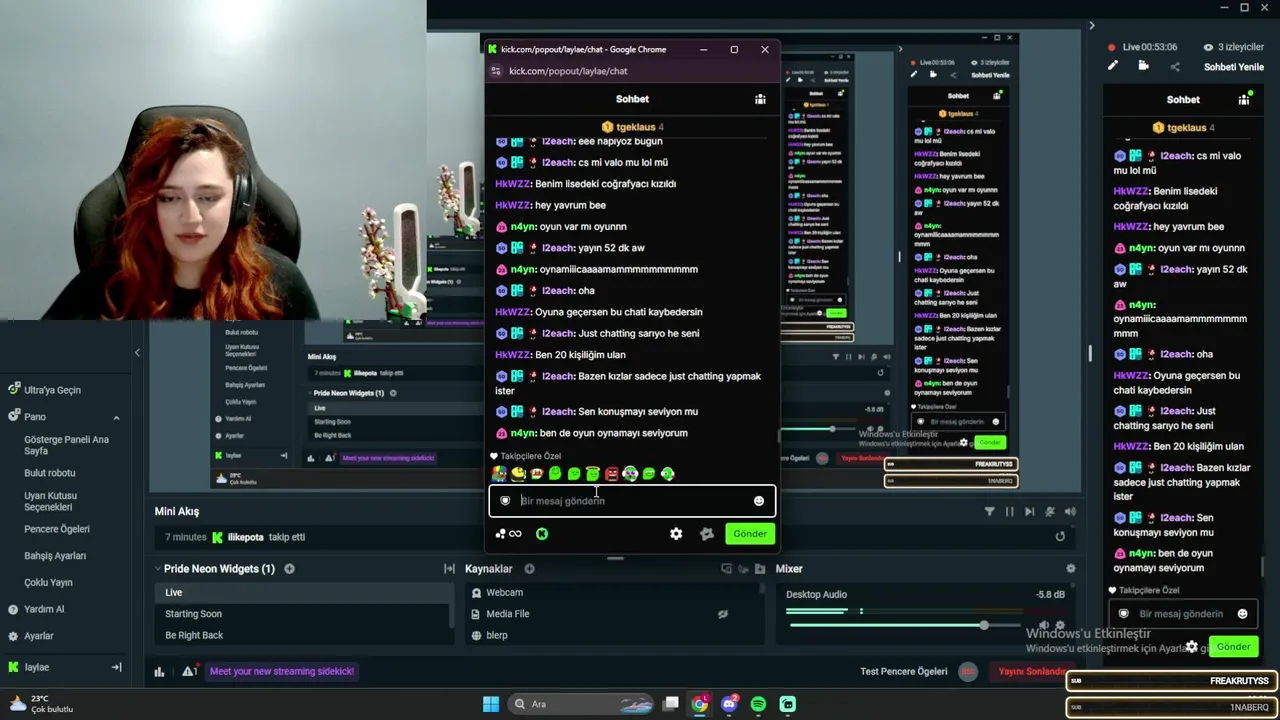Skip the current alert in Mini Akış
Image resolution: width=1280 pixels, height=720 pixels.
[1029, 512]
